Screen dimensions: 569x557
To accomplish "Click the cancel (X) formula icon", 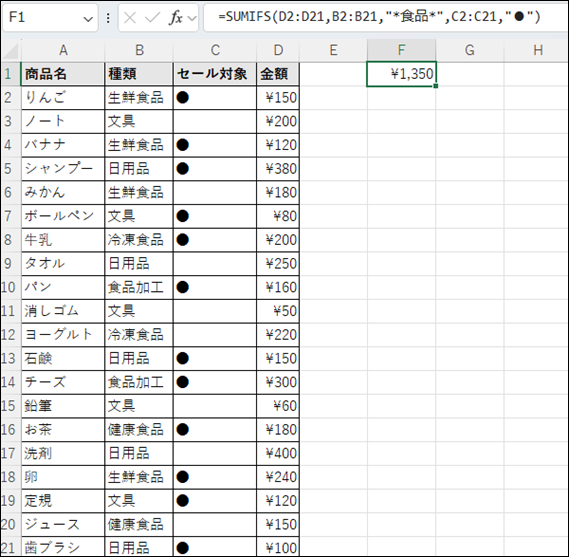I will pos(130,18).
